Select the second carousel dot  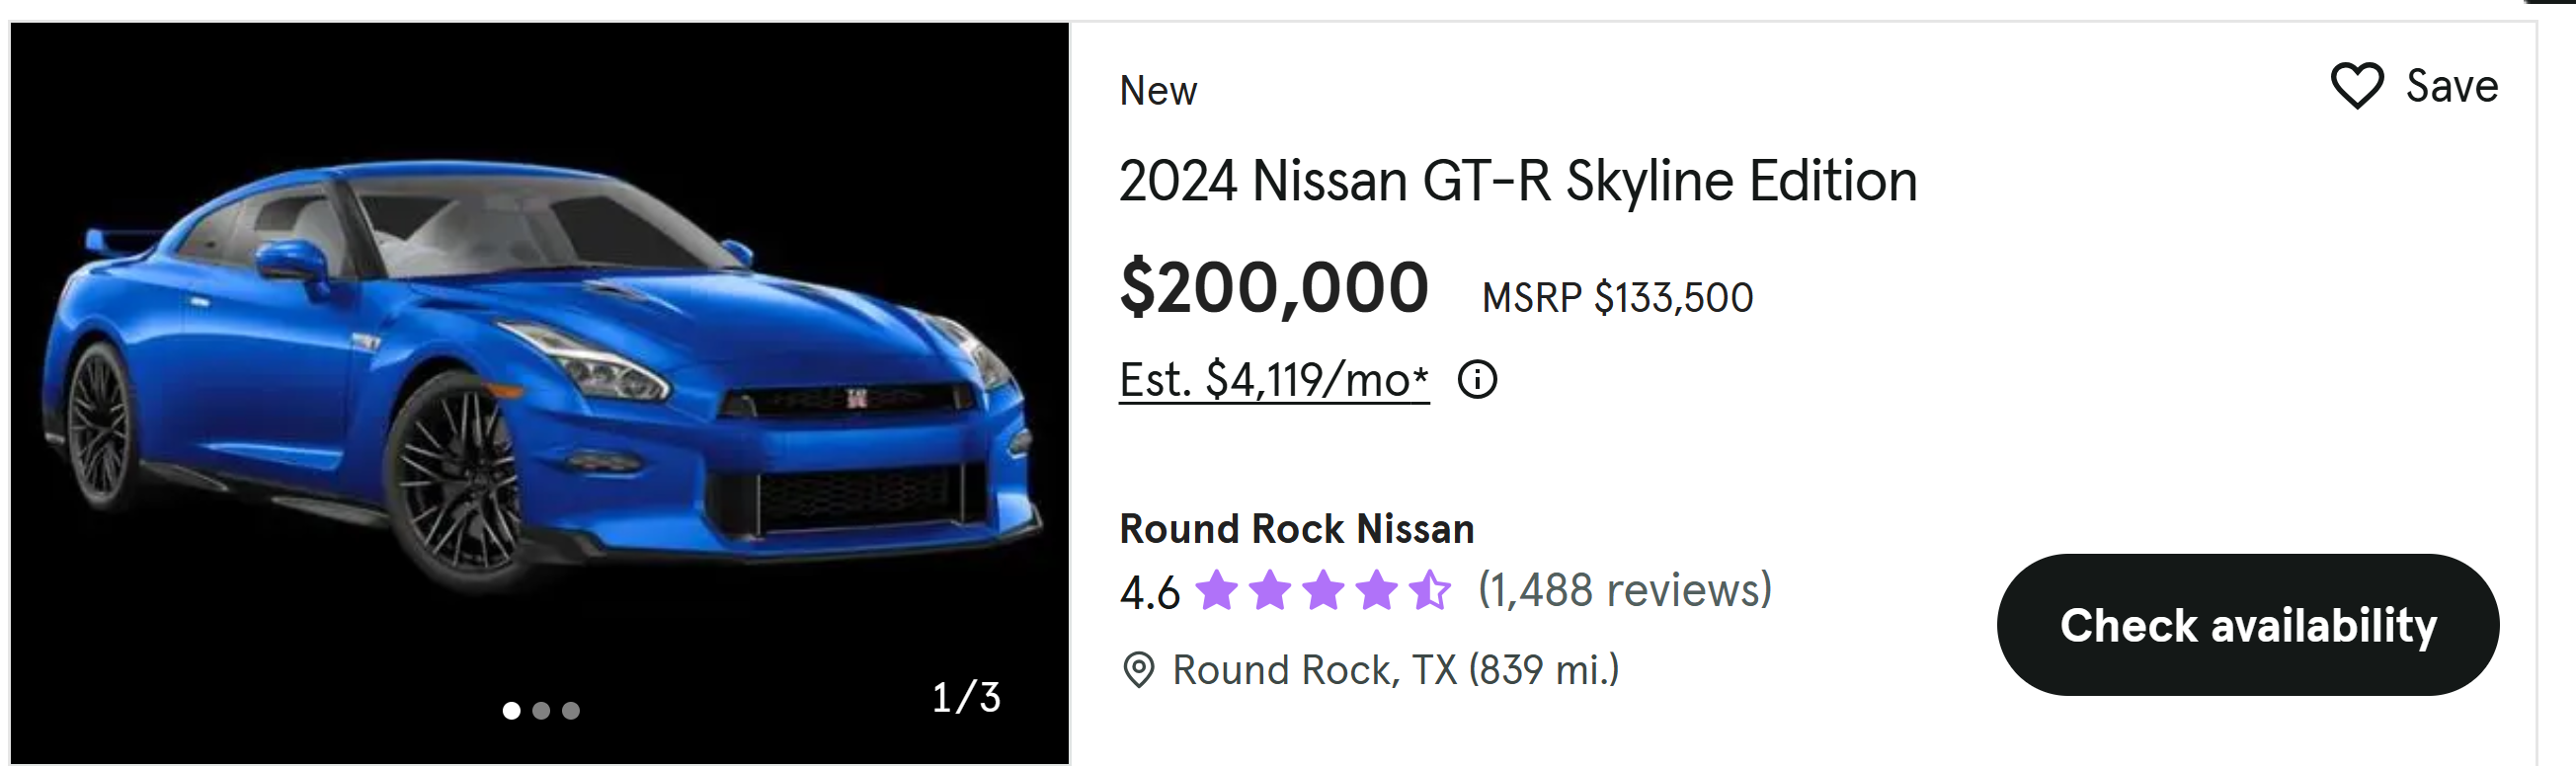click(x=541, y=710)
